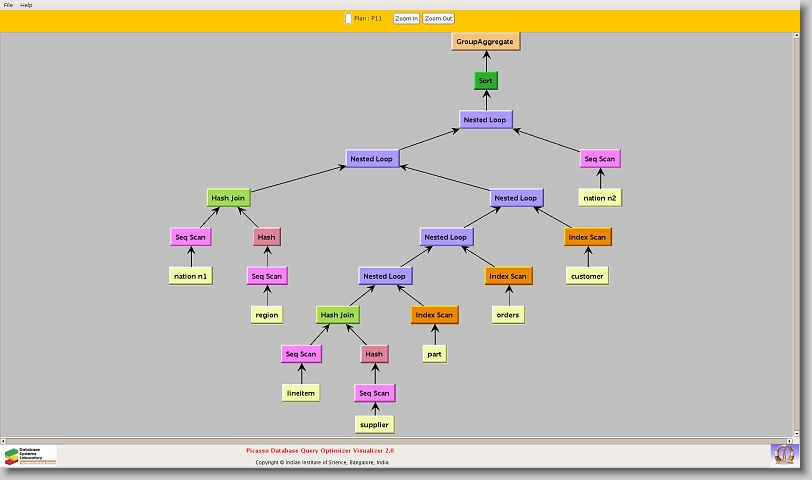Click the Zoom In button
Screen dimensions: 812x480
[405, 18]
